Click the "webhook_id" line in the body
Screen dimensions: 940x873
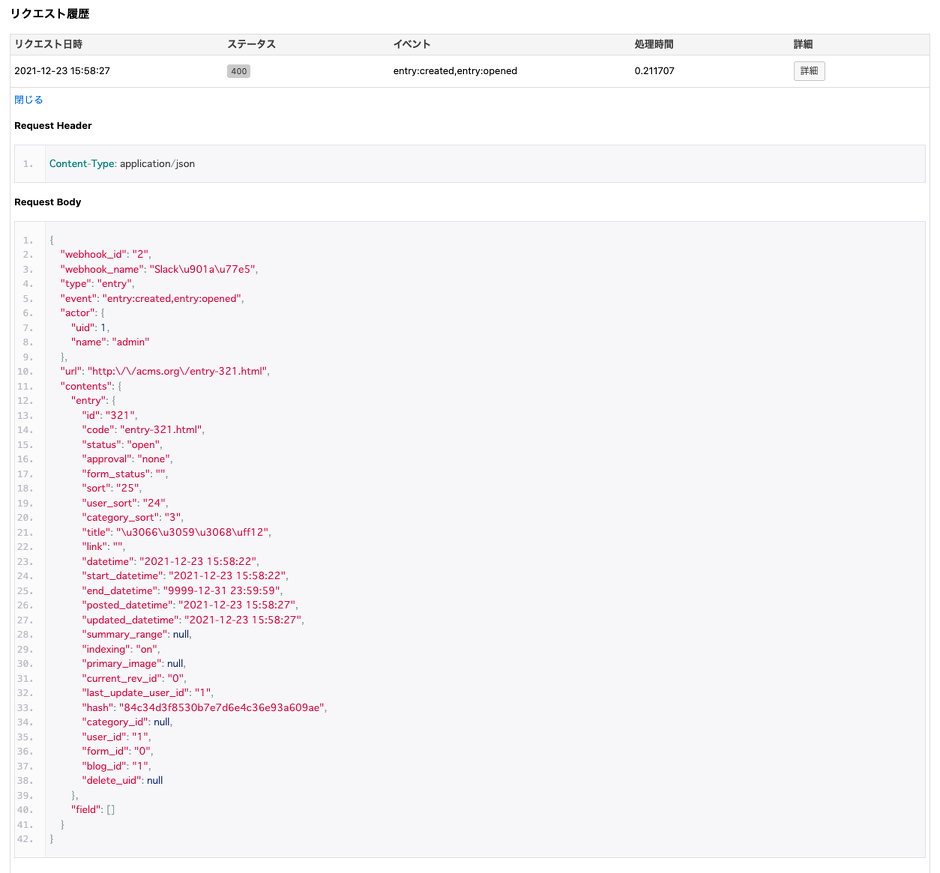pos(105,254)
